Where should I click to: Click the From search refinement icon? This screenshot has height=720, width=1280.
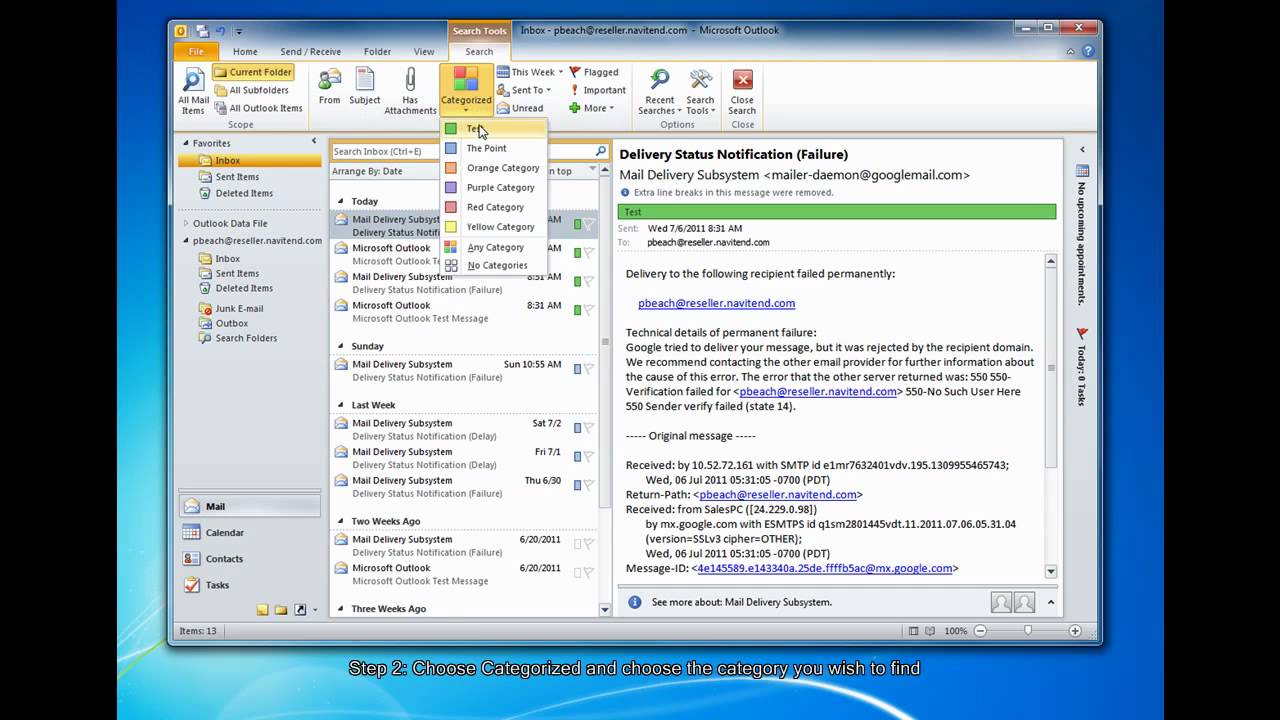tap(329, 87)
